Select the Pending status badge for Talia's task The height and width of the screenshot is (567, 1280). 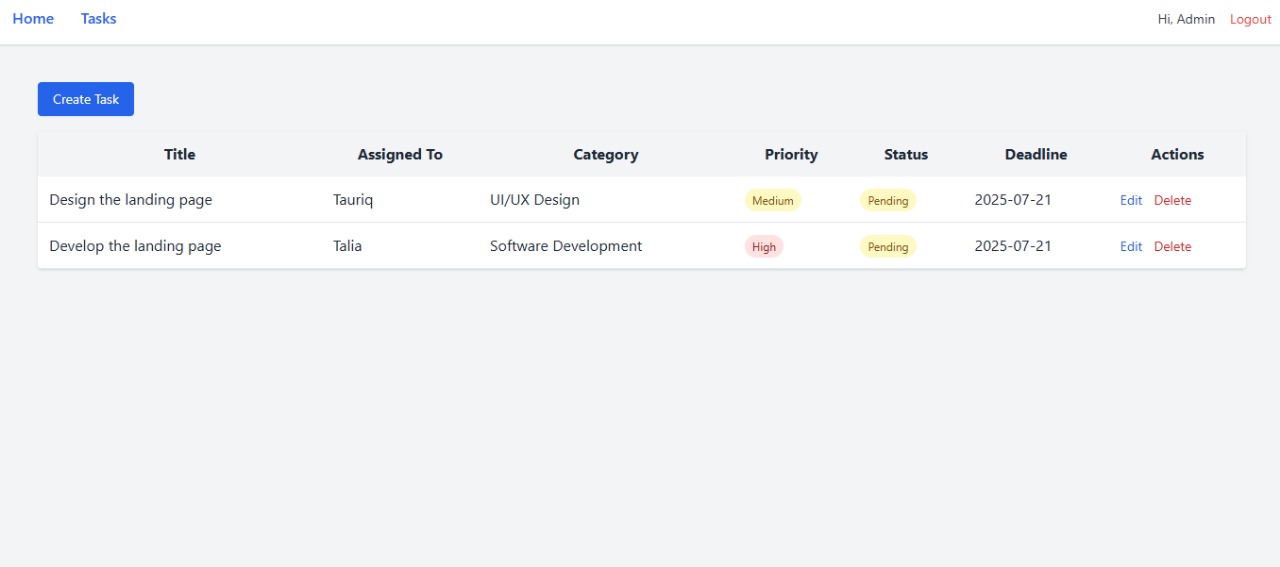pos(887,246)
